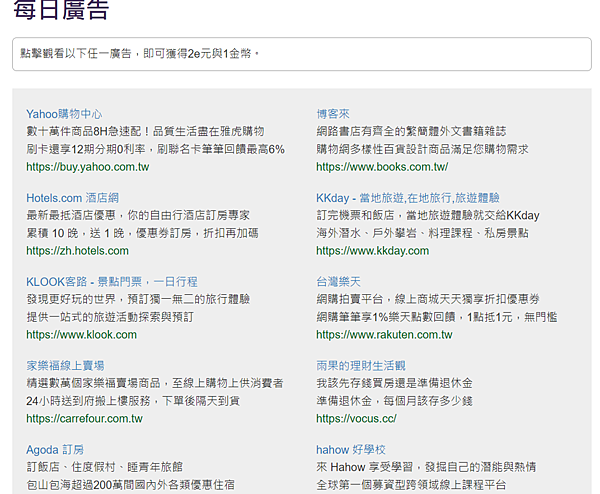Select text 網購筆筆享1%樂天點數回饋

386,317
